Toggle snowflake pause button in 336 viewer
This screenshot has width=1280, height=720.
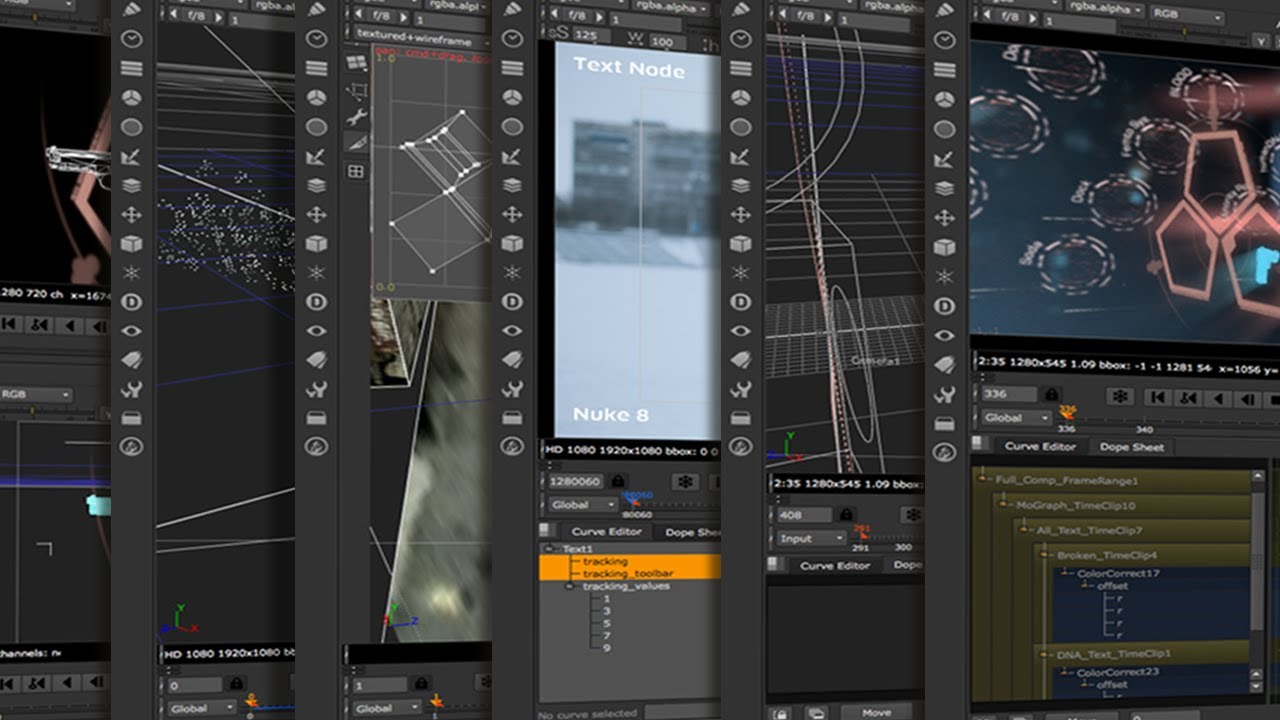point(1120,397)
